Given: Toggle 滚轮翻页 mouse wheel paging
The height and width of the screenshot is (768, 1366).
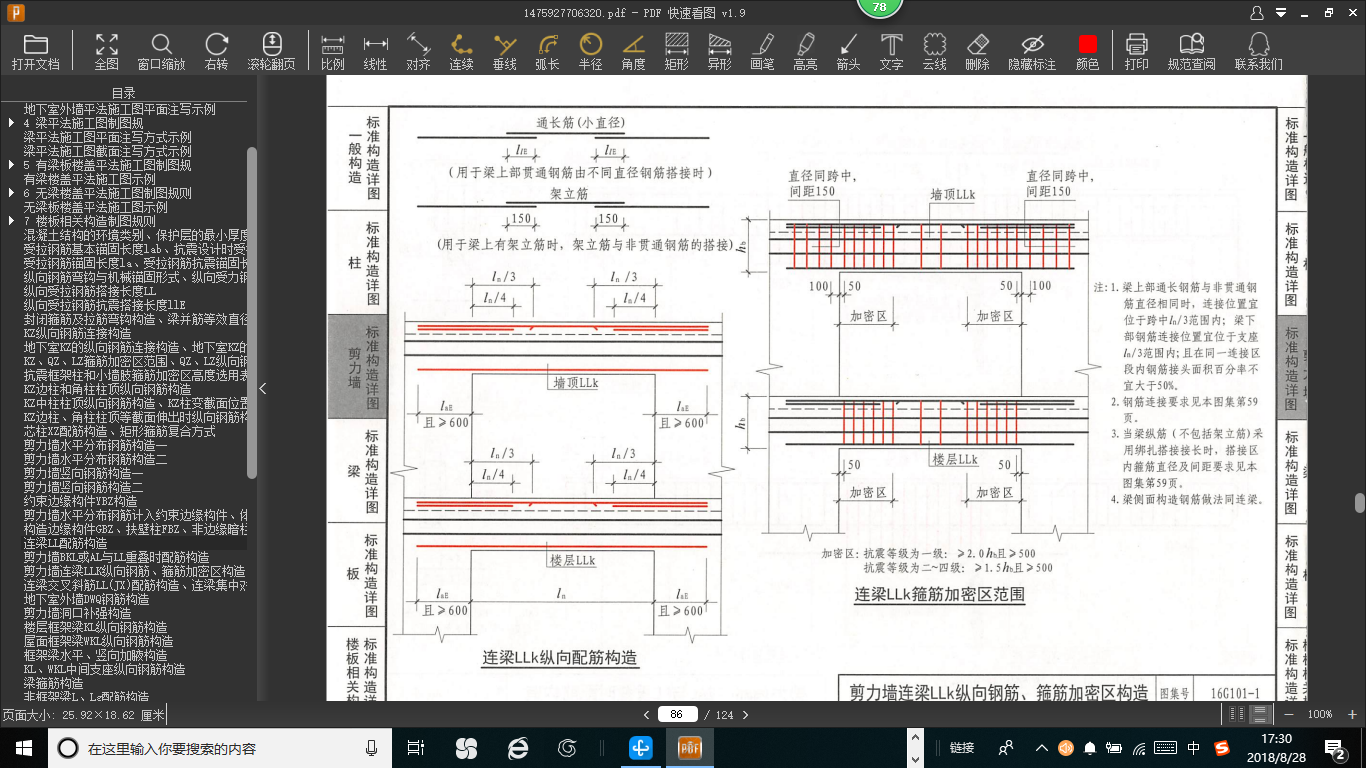Looking at the screenshot, I should [271, 51].
